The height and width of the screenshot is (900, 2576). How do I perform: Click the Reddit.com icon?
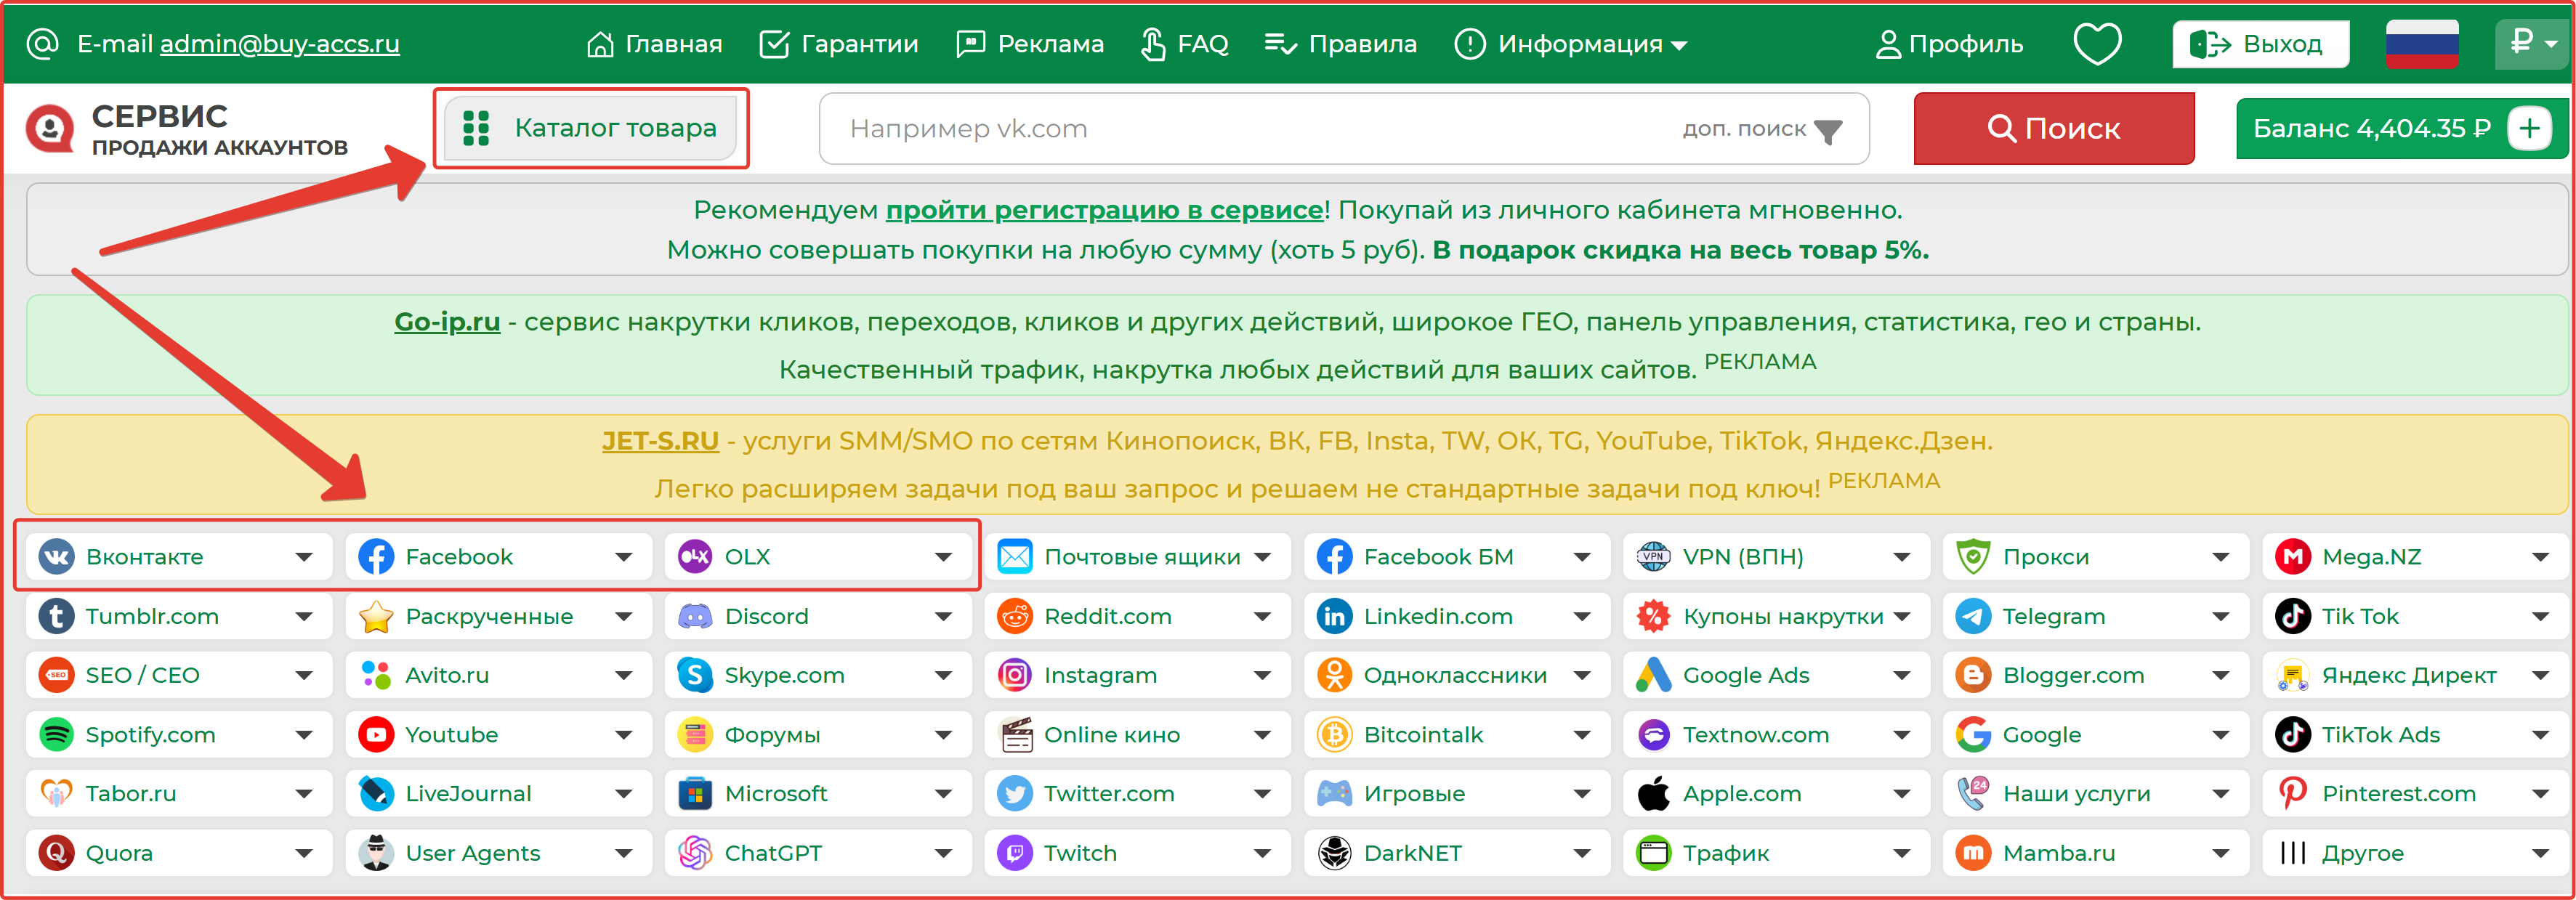point(1015,616)
